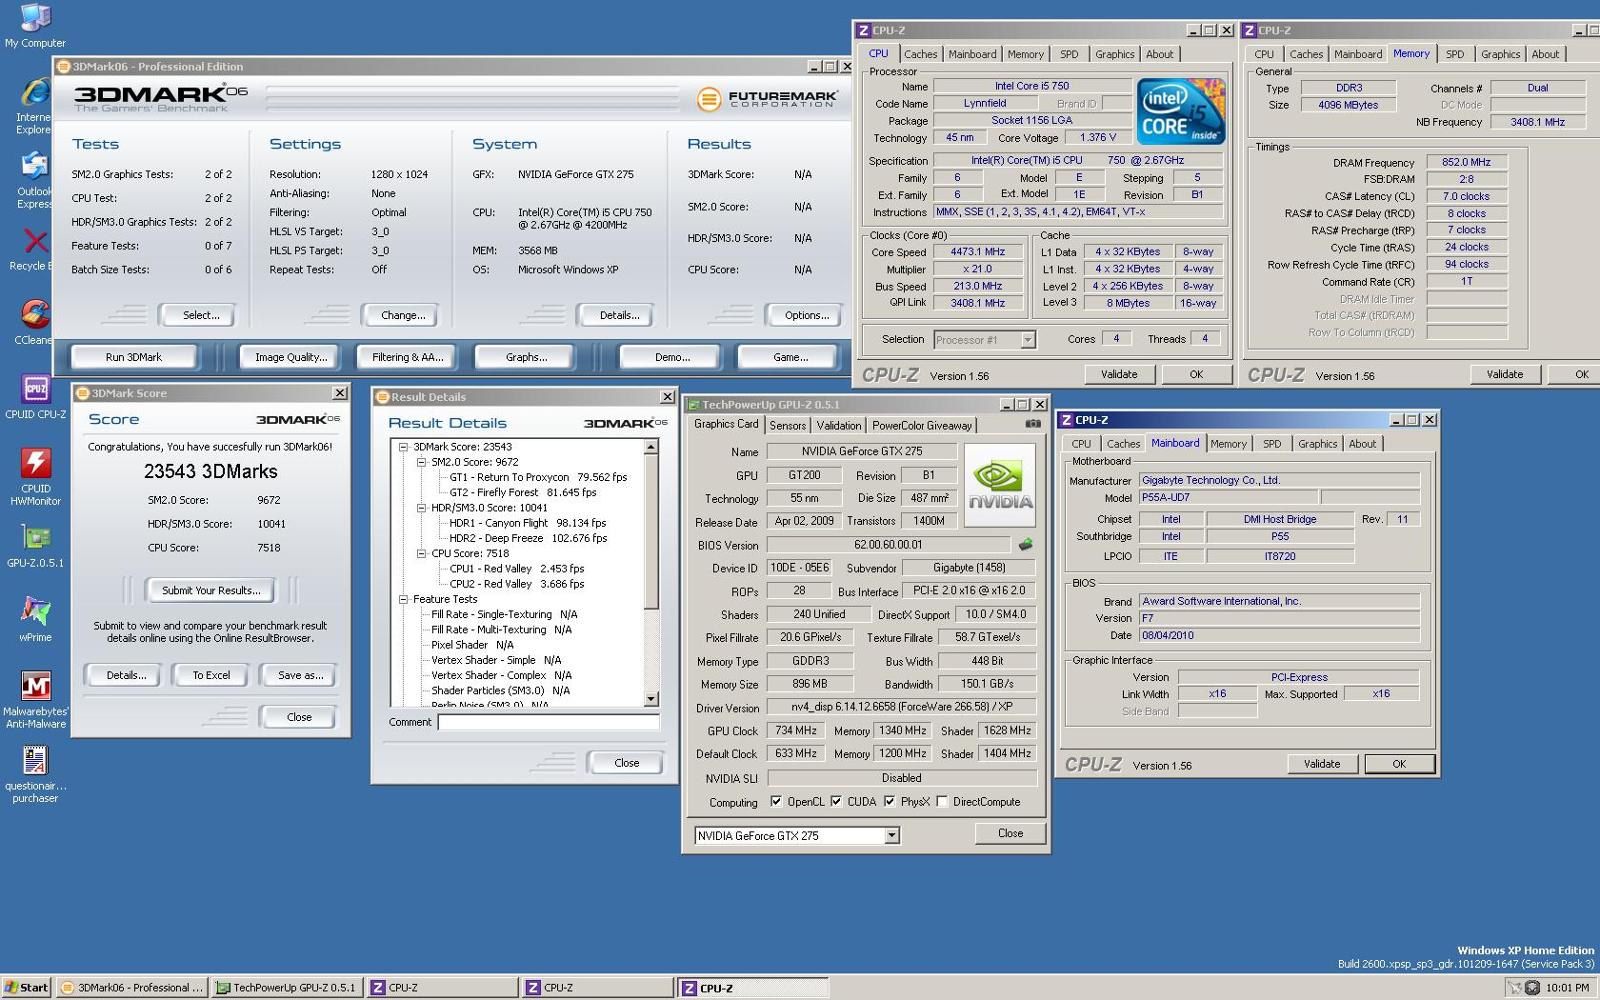Open SPD tab in the CPU-Z Memory window
1600x1000 pixels.
[1454, 55]
